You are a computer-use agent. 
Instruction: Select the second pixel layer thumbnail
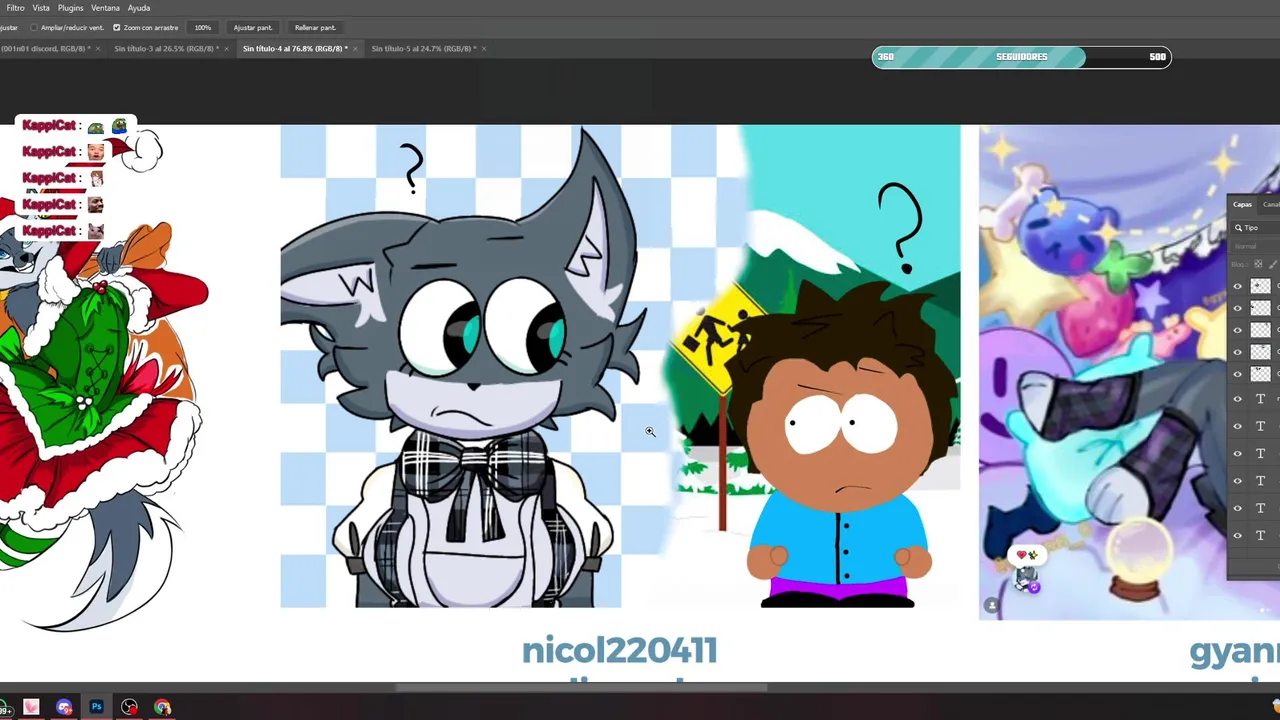1260,308
